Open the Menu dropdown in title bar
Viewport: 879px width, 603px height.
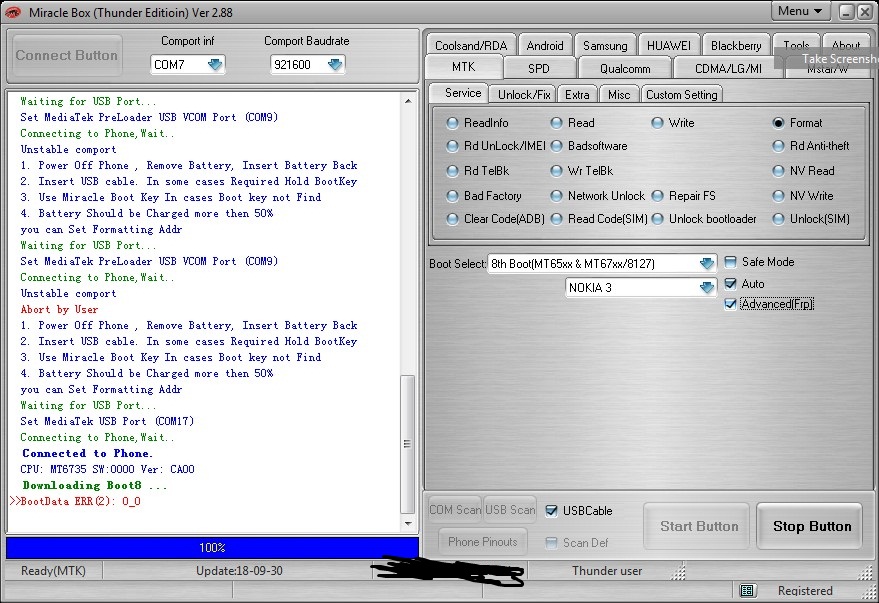click(800, 11)
